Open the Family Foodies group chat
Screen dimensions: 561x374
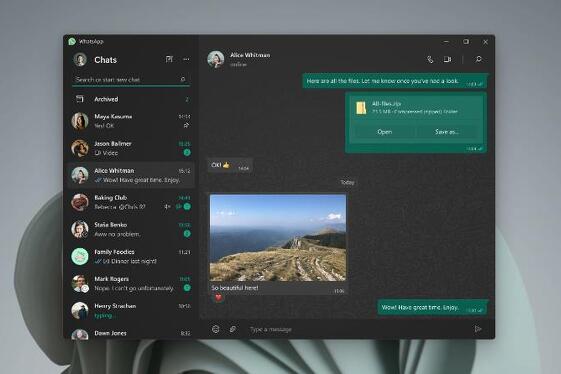pos(131,256)
